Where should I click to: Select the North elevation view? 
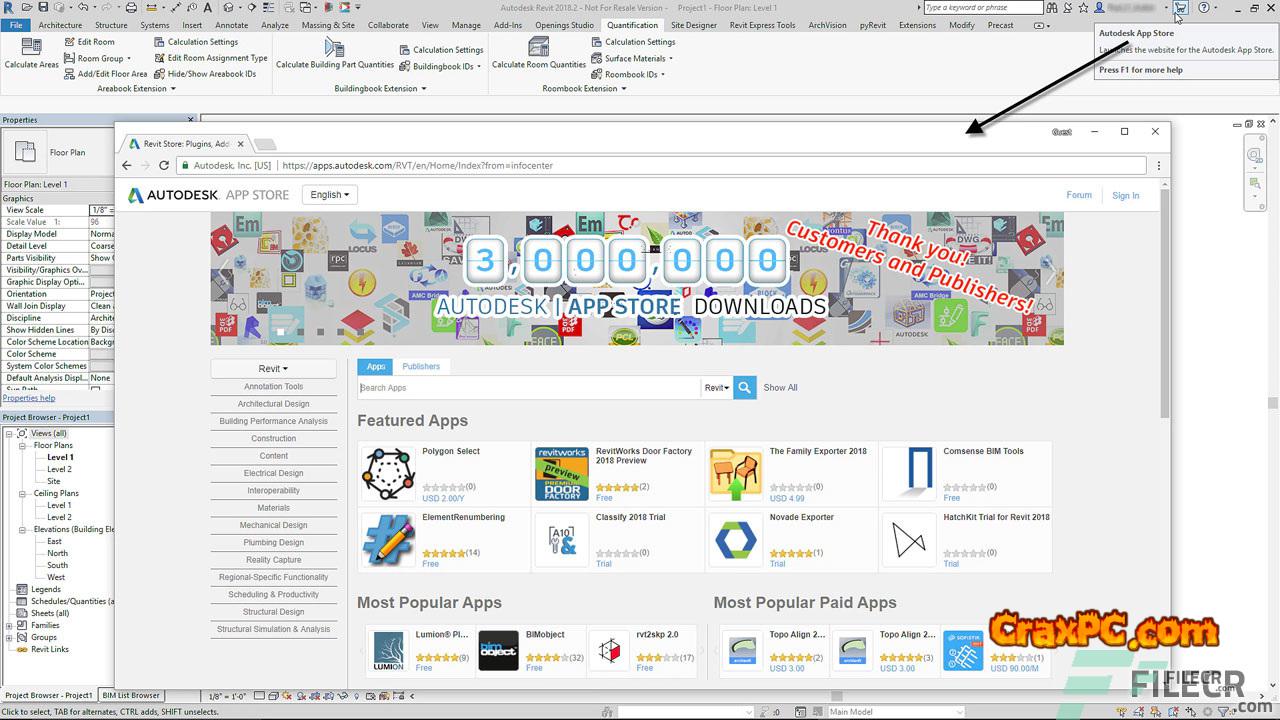pyautogui.click(x=58, y=553)
